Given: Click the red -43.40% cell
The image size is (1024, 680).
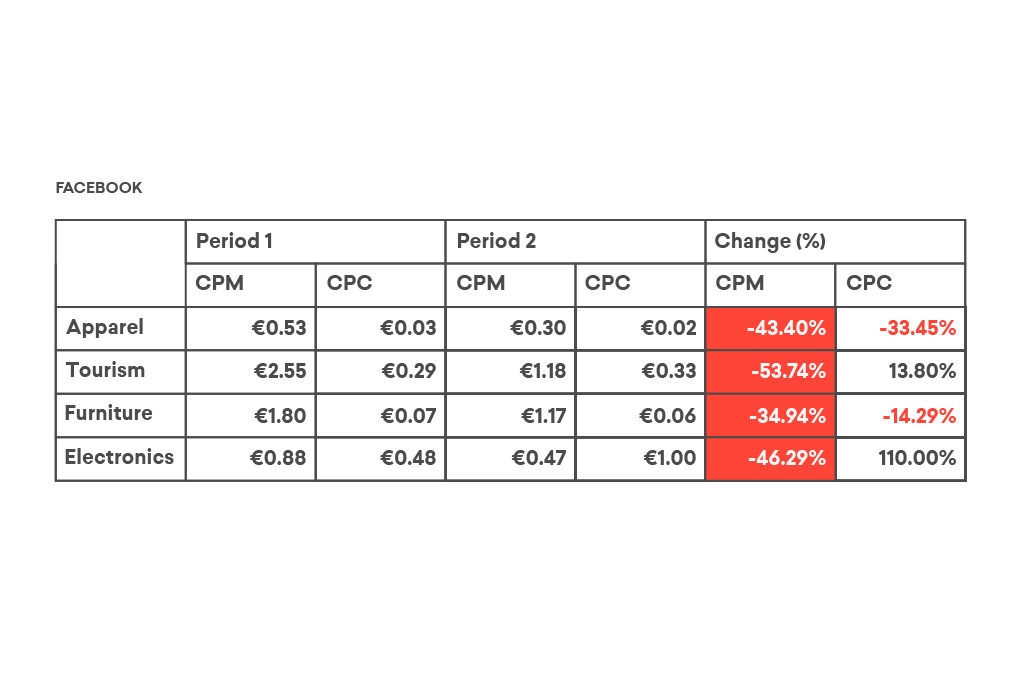Looking at the screenshot, I should point(770,328).
